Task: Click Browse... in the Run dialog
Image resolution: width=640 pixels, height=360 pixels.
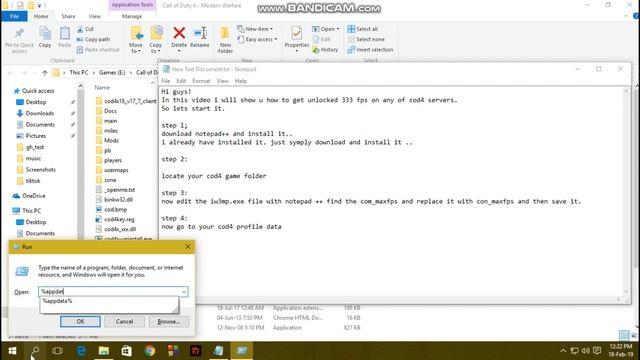Action: 169,322
